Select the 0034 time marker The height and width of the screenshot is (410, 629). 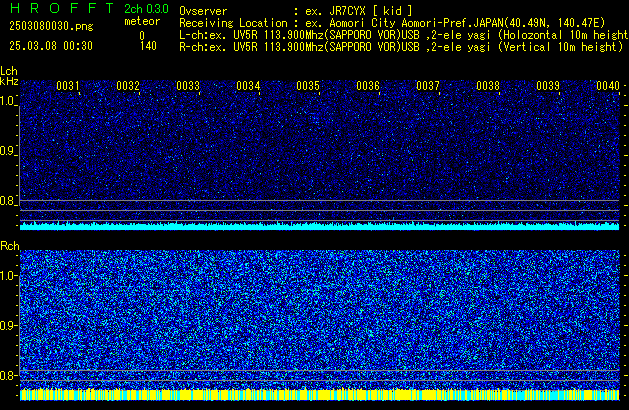tap(248, 86)
